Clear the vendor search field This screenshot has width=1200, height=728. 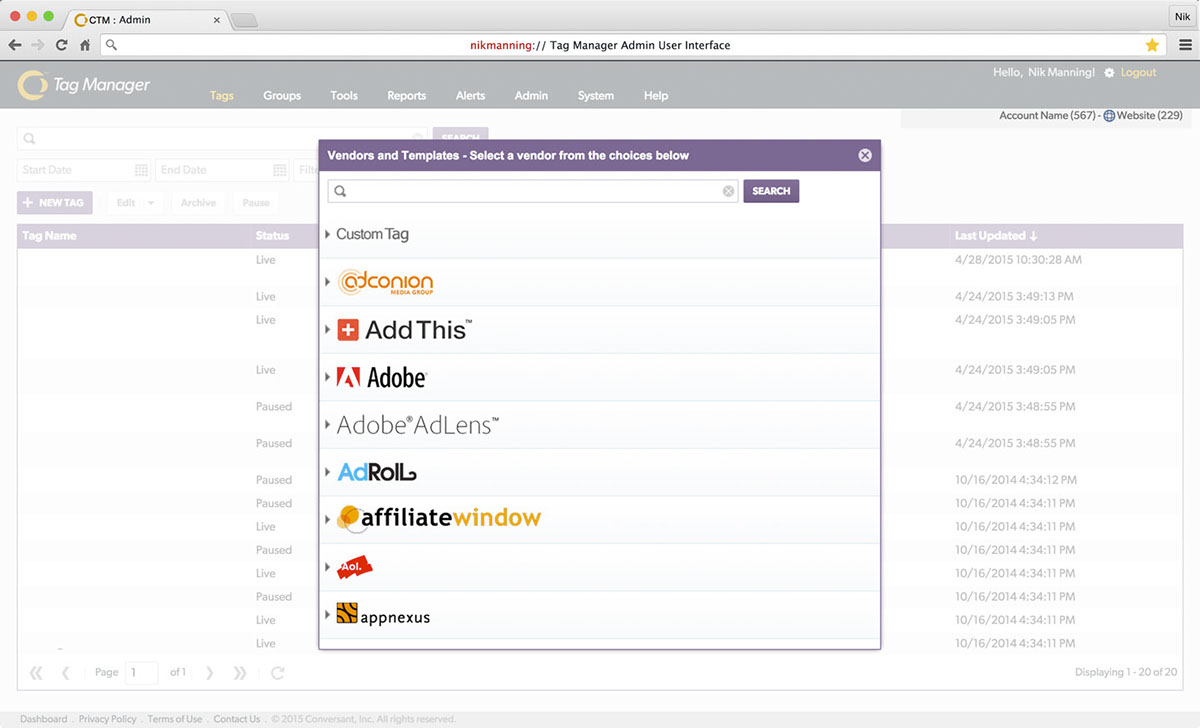click(728, 191)
